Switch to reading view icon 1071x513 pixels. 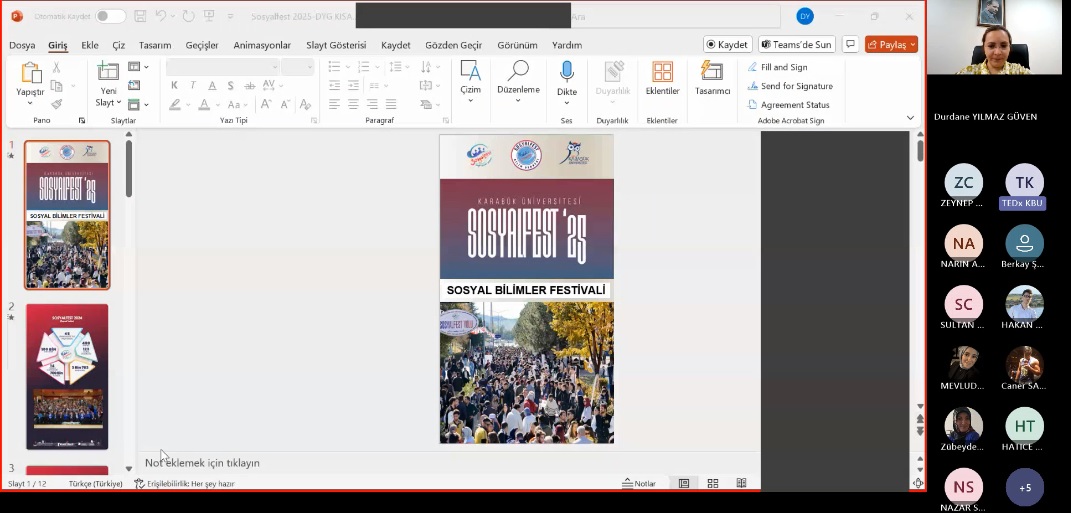coord(741,483)
